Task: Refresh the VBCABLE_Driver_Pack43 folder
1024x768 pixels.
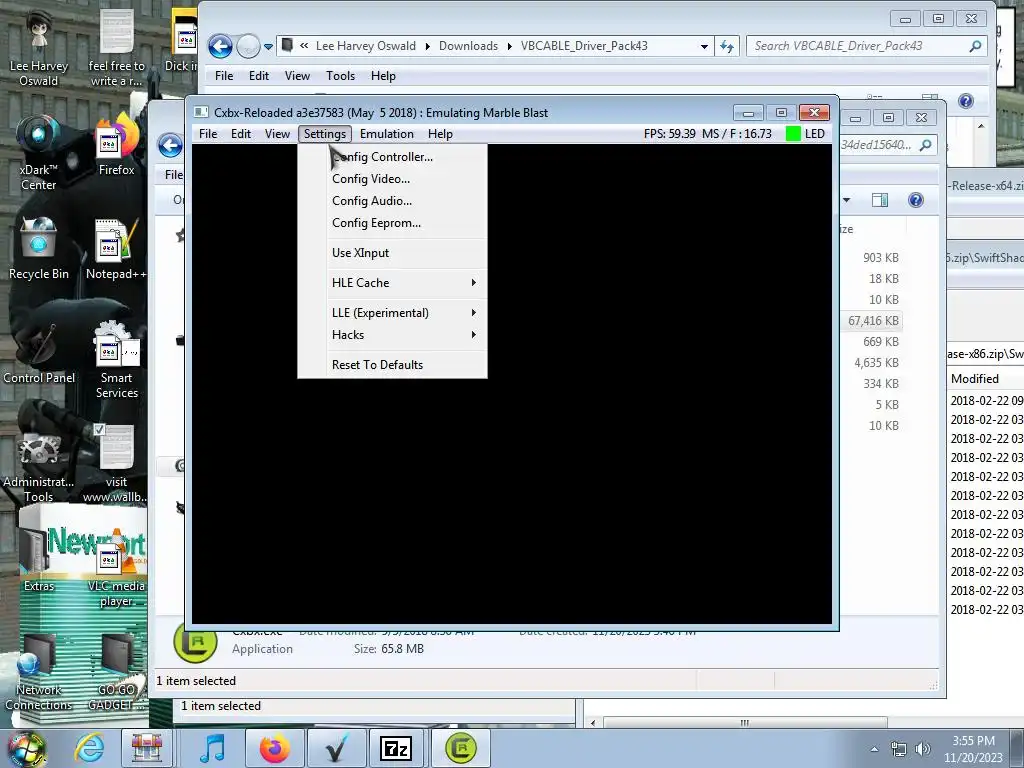Action: pos(727,46)
